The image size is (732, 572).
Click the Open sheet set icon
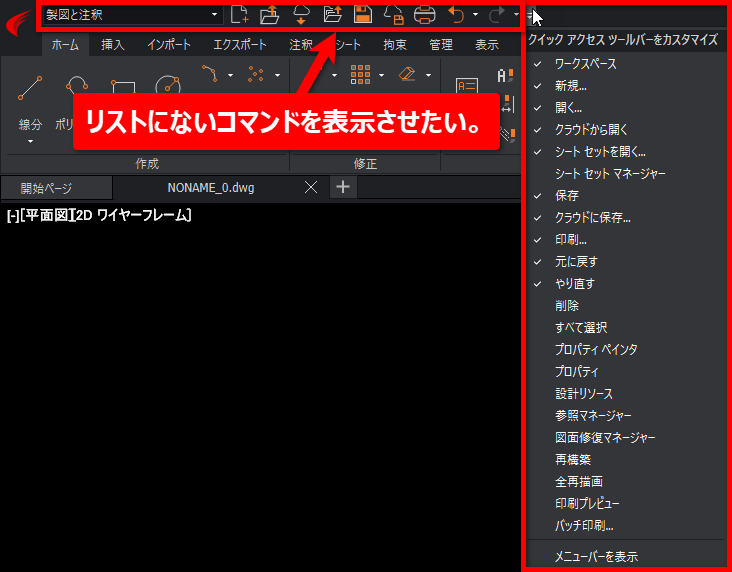332,14
